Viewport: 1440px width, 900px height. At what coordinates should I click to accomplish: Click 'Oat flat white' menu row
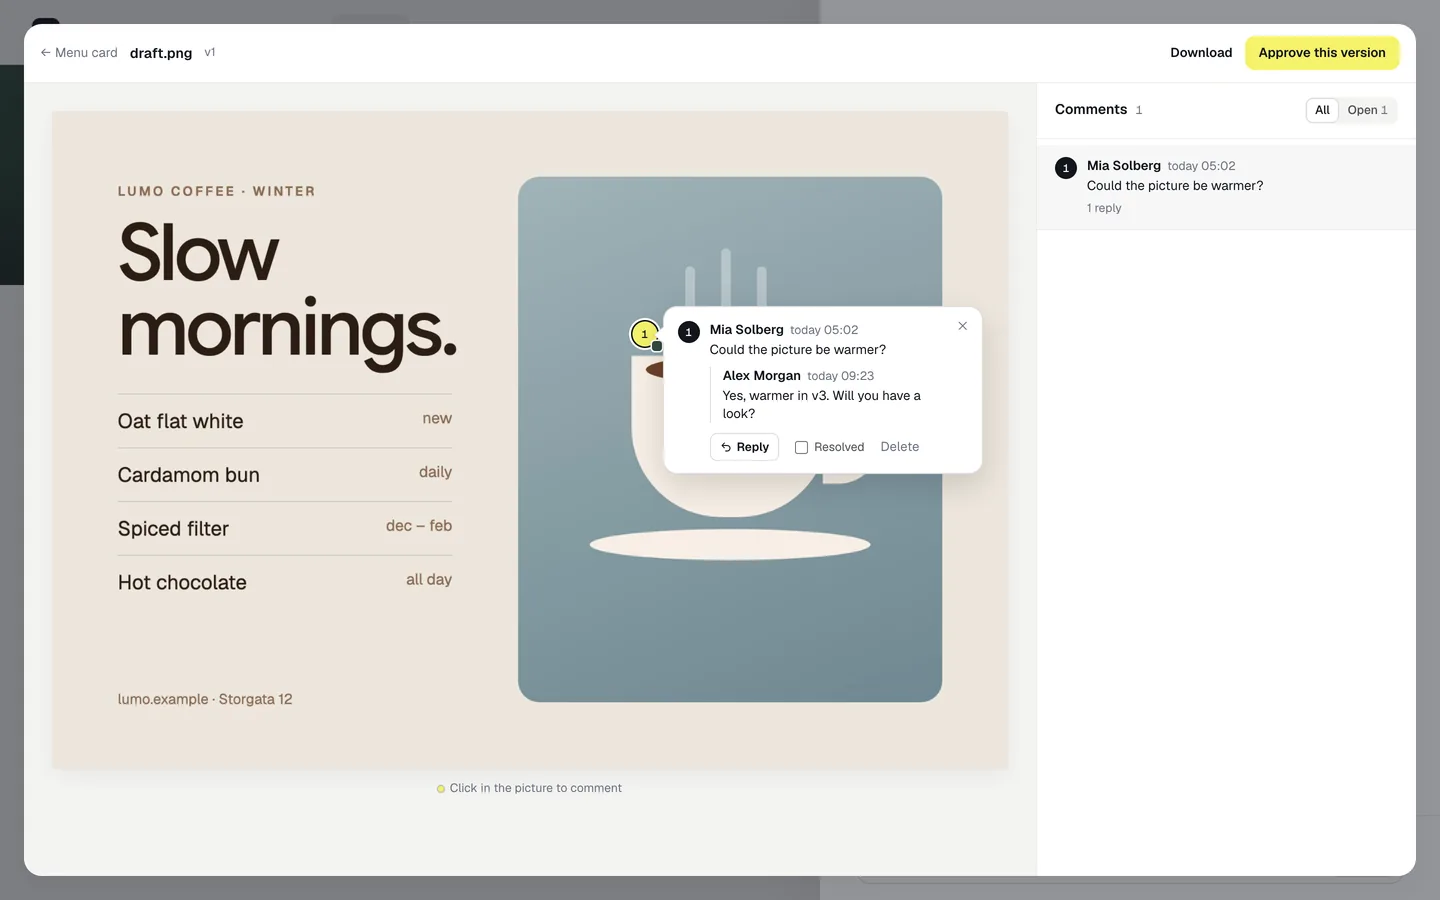[285, 421]
